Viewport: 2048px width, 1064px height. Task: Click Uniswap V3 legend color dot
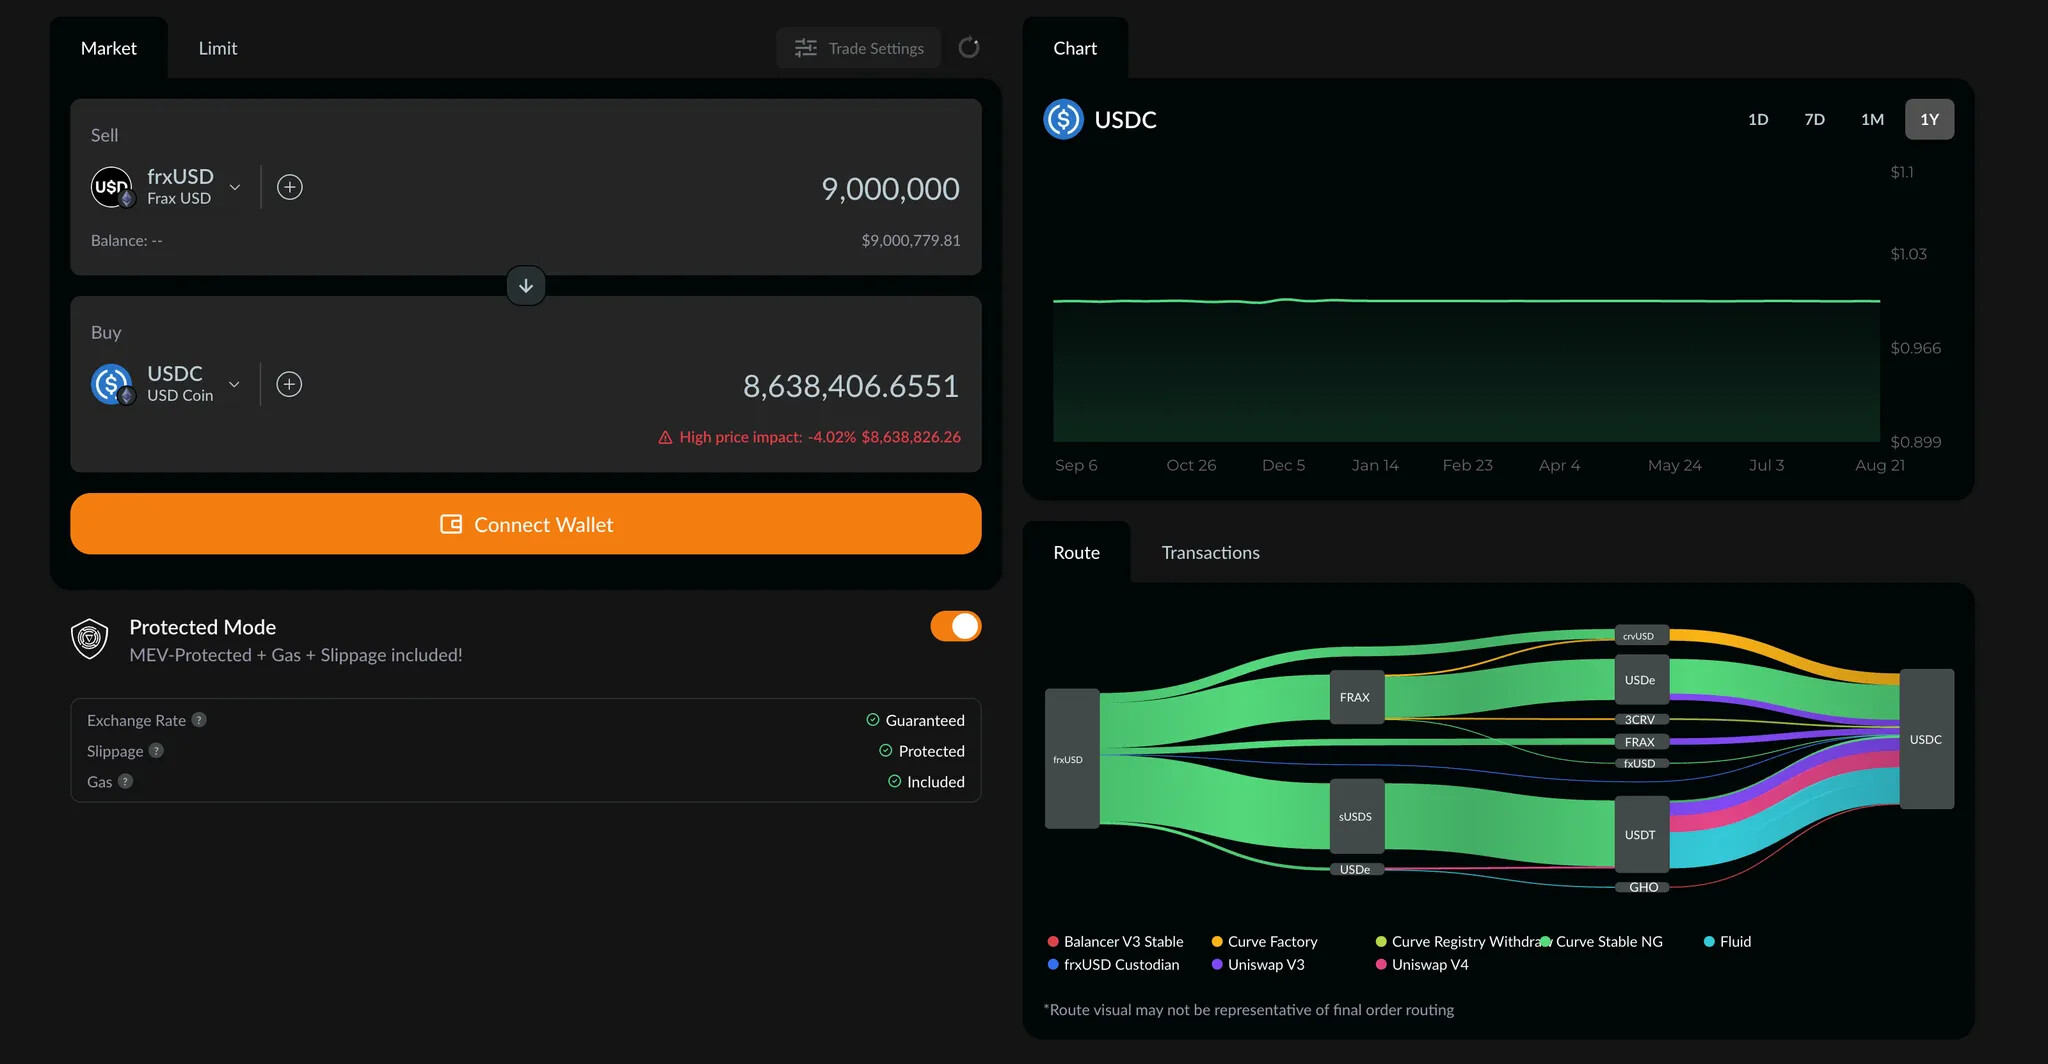click(1217, 965)
